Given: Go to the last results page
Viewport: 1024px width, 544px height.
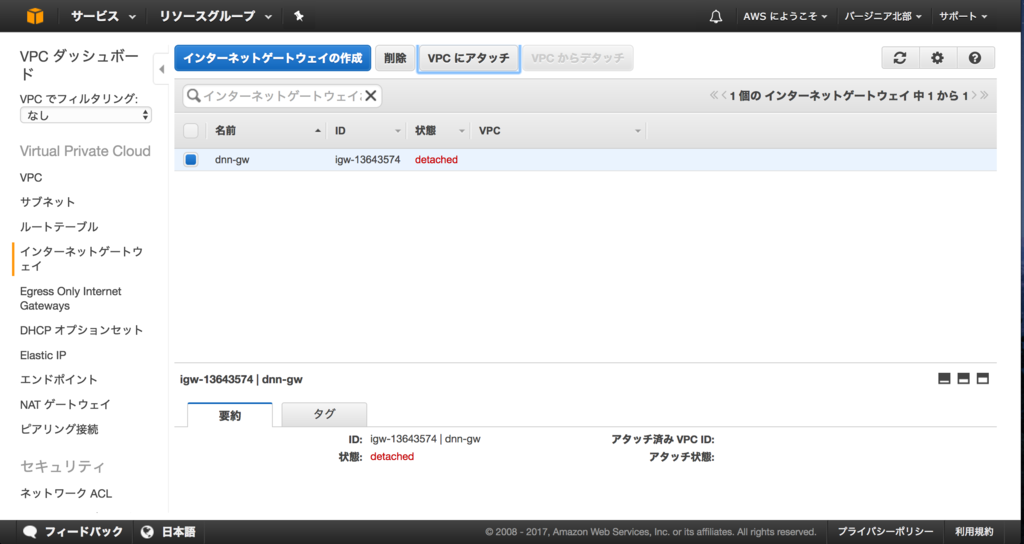Looking at the screenshot, I should (x=984, y=95).
